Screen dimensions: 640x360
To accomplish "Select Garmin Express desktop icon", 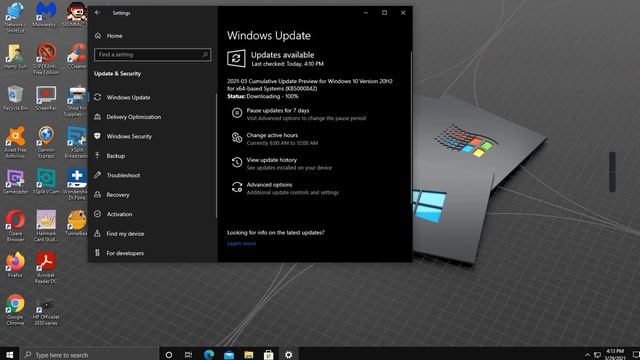I will [46, 142].
